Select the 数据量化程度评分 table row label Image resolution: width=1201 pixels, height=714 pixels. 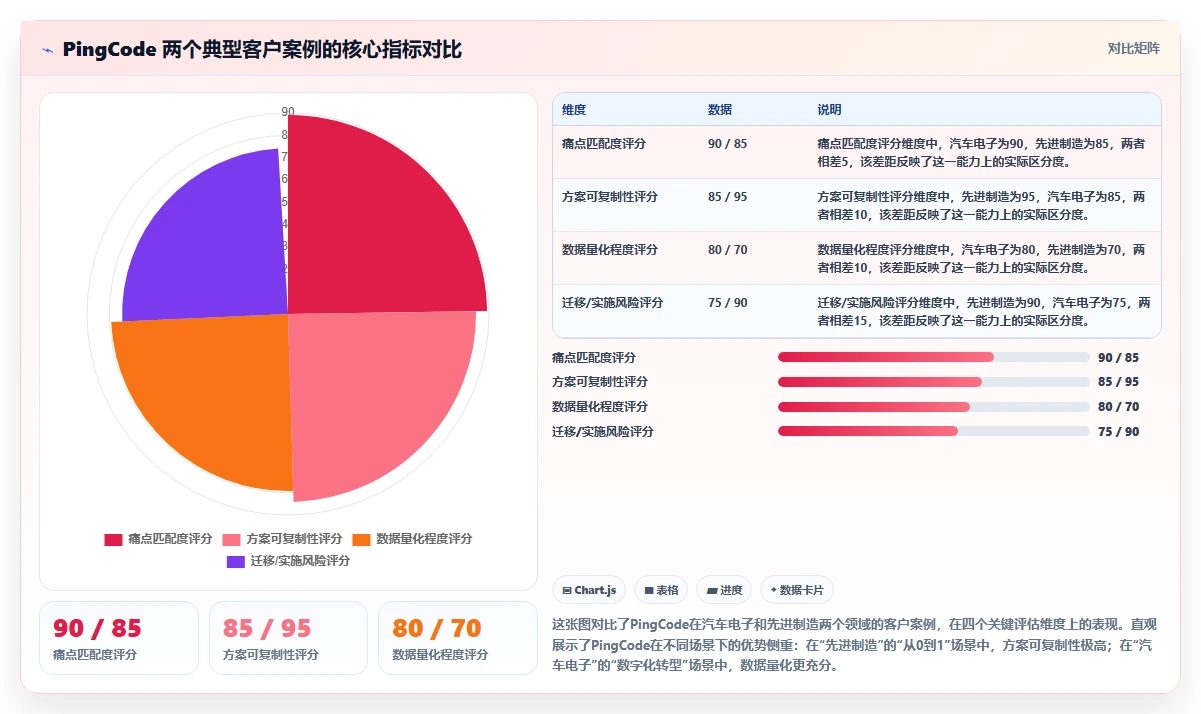(x=610, y=250)
